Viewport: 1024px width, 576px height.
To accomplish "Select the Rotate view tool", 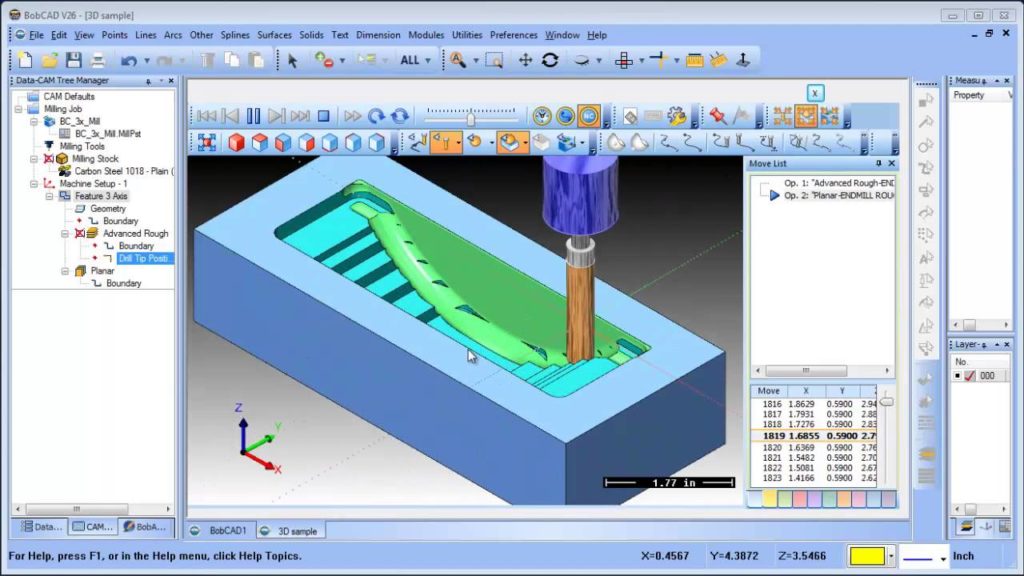I will coord(550,60).
